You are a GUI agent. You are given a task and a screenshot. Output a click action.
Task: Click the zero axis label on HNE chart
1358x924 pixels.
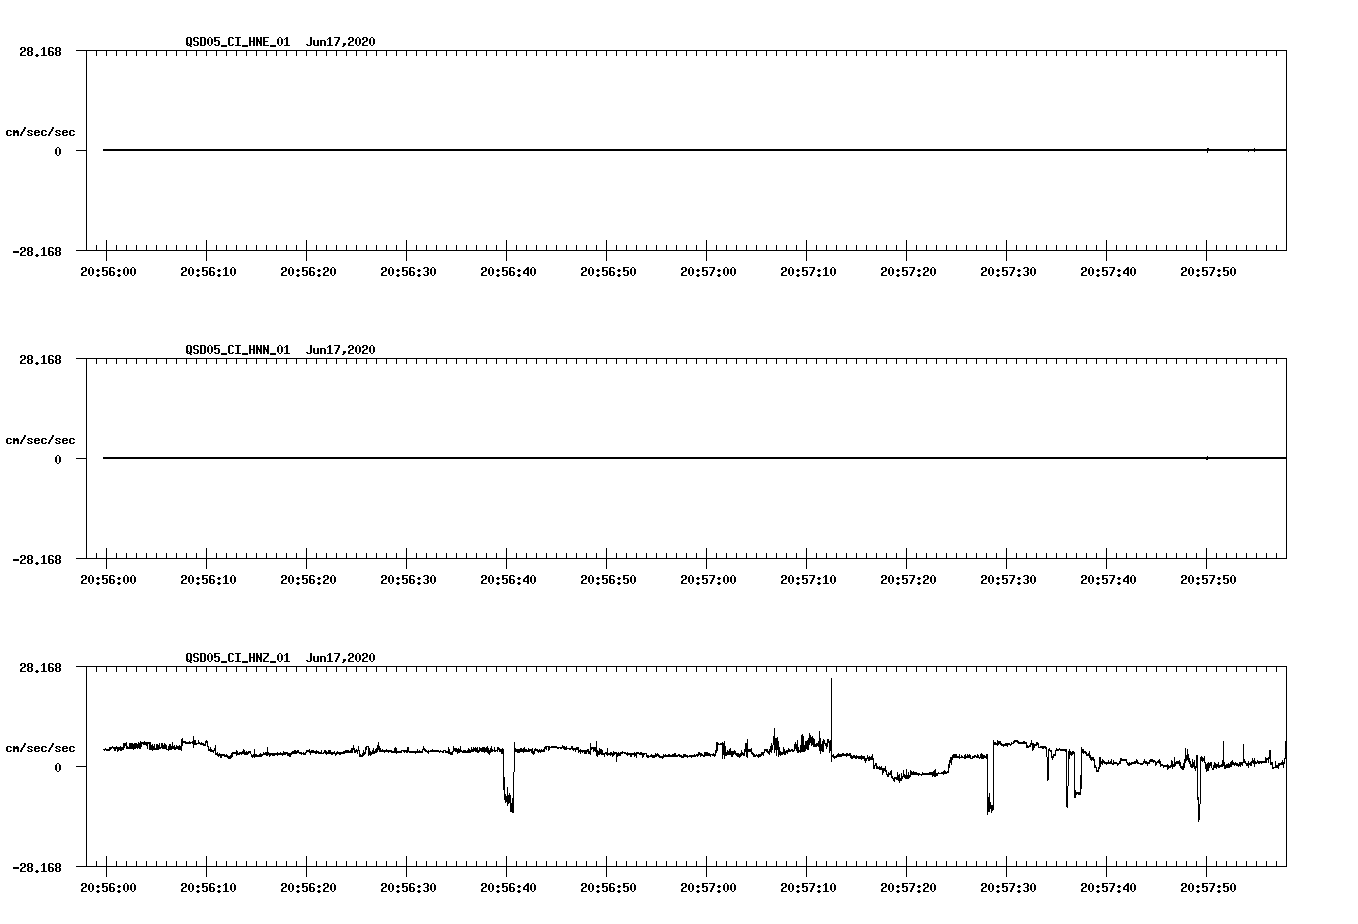58,151
